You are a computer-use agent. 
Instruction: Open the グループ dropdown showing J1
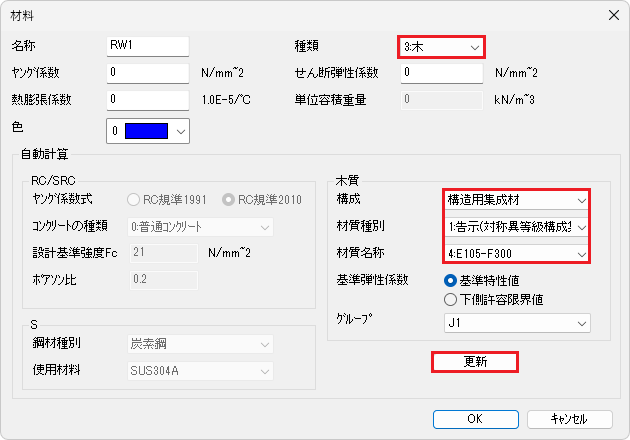point(514,323)
